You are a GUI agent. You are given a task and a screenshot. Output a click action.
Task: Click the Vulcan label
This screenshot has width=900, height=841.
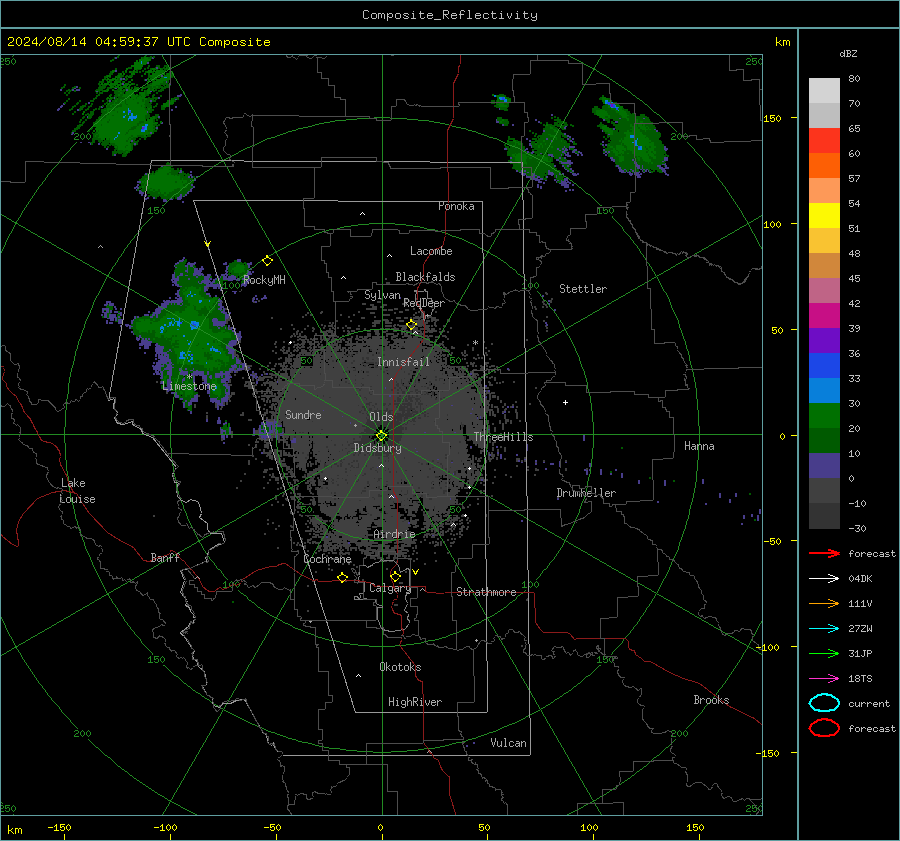pos(509,743)
